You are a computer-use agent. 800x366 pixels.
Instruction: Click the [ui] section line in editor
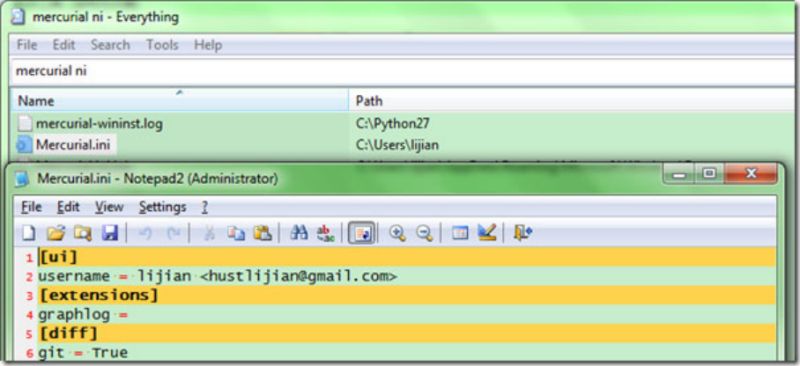pos(407,257)
